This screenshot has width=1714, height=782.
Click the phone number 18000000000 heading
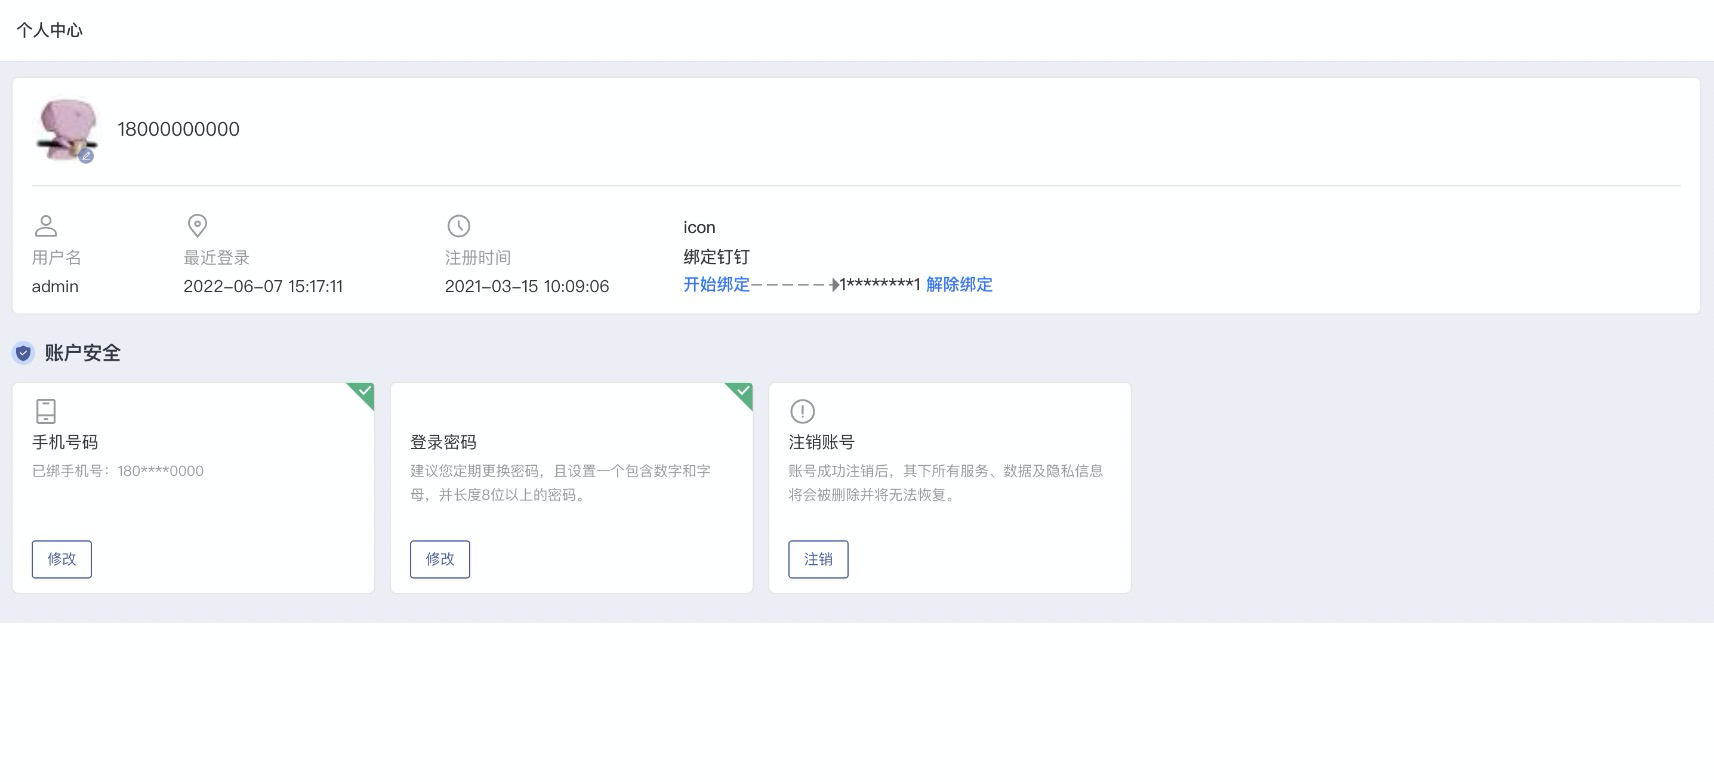point(178,129)
